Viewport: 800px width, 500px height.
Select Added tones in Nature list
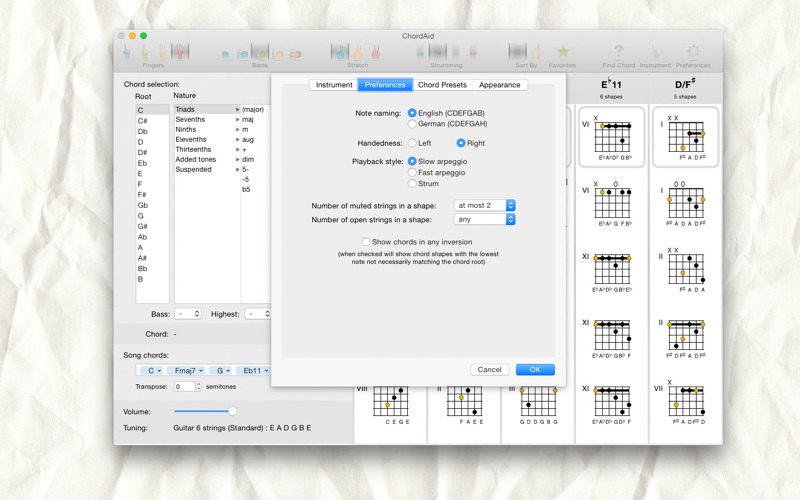click(x=207, y=159)
